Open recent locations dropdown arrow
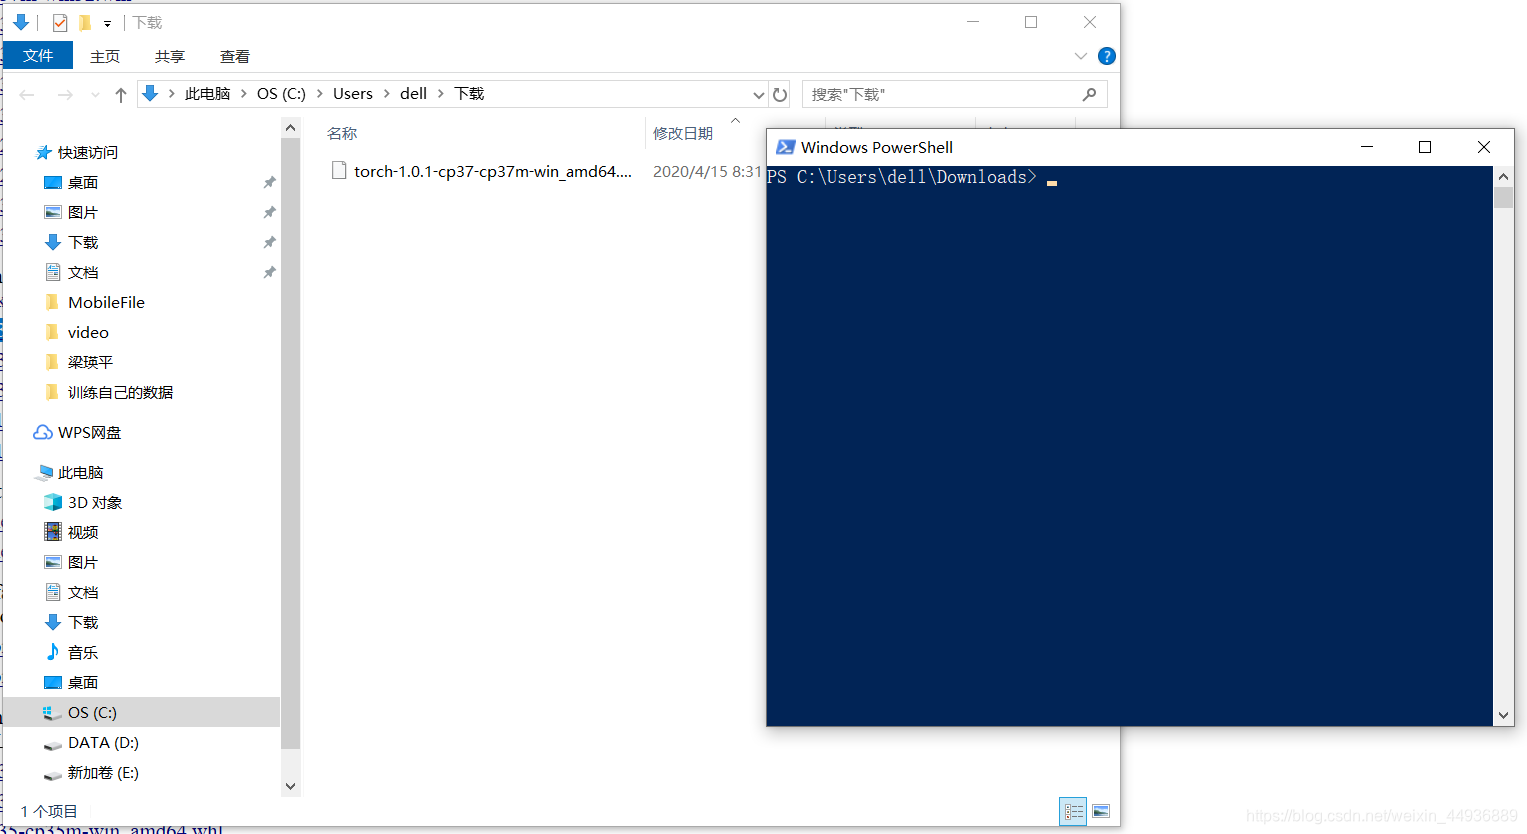Viewport: 1527px width, 834px height. pos(95,95)
